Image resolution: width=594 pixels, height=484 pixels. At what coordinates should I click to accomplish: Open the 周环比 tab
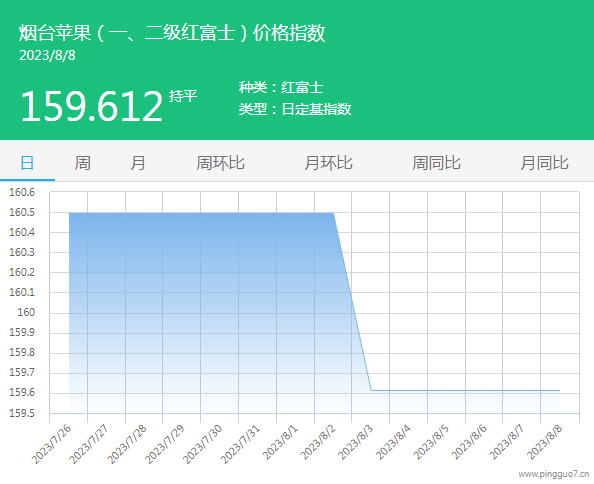point(220,163)
